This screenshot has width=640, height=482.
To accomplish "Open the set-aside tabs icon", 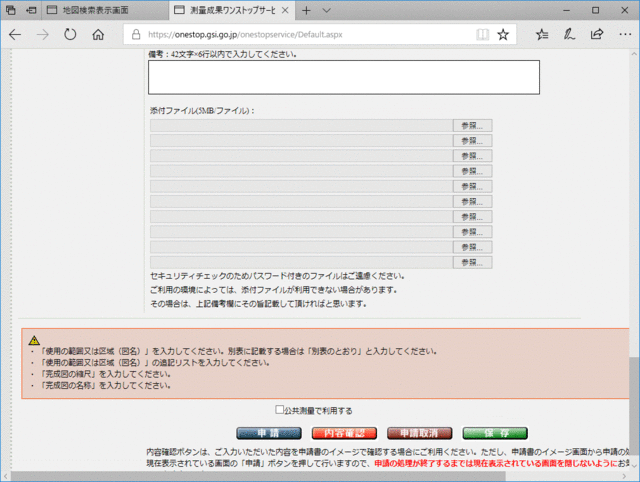I will 11,10.
